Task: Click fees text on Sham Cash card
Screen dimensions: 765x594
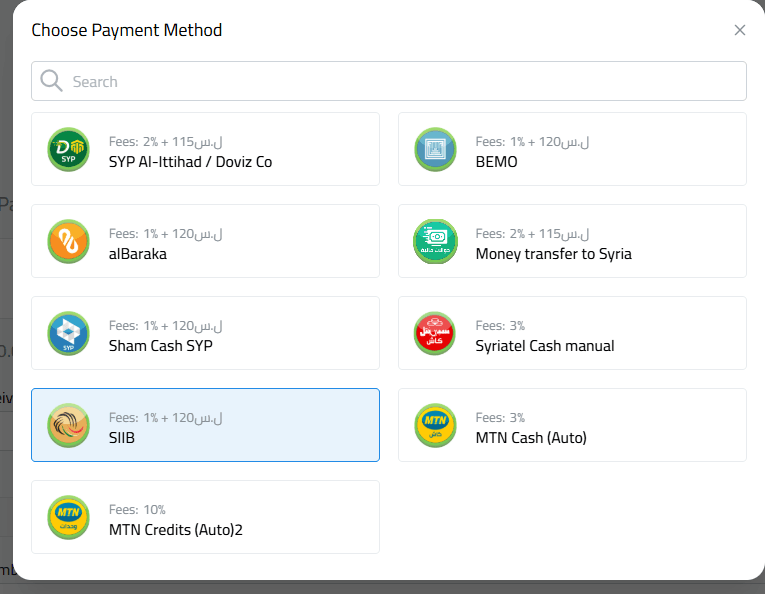Action: tap(165, 326)
